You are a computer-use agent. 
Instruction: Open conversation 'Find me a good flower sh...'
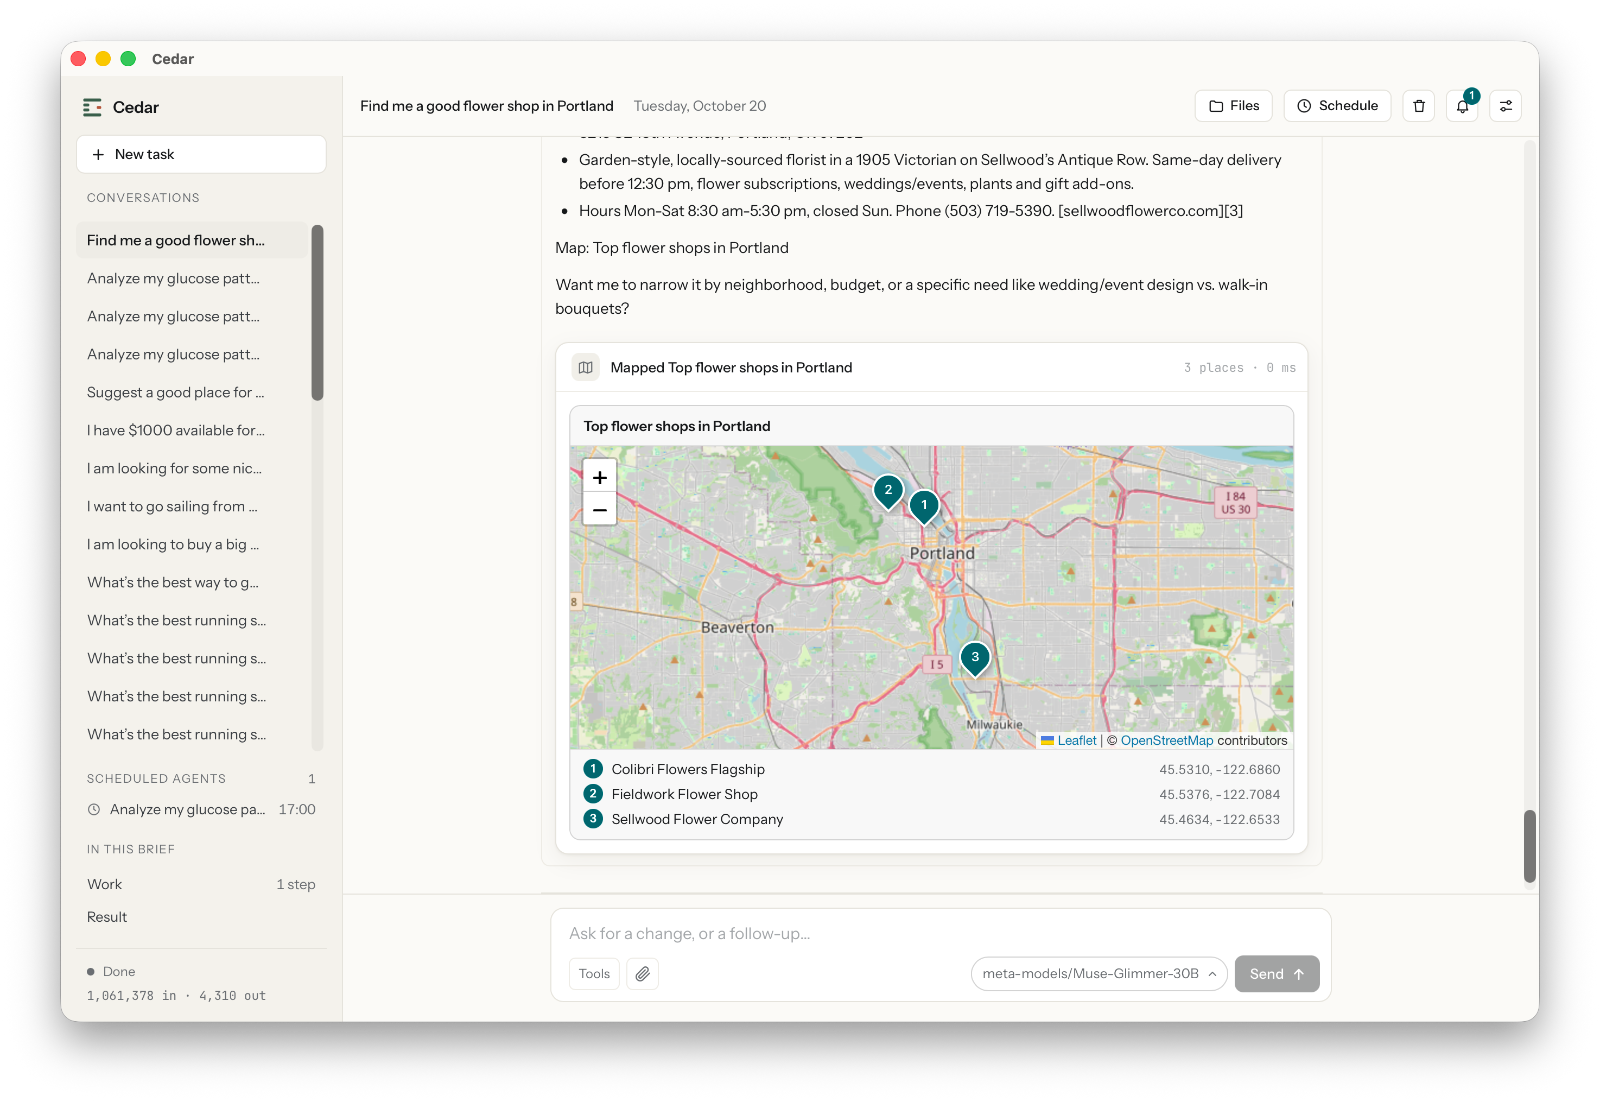point(192,240)
